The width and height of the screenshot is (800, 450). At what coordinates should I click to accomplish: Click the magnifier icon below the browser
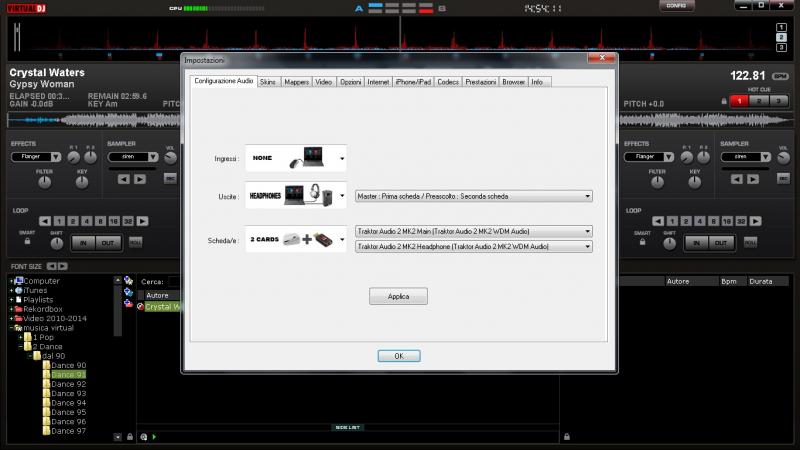(x=144, y=437)
